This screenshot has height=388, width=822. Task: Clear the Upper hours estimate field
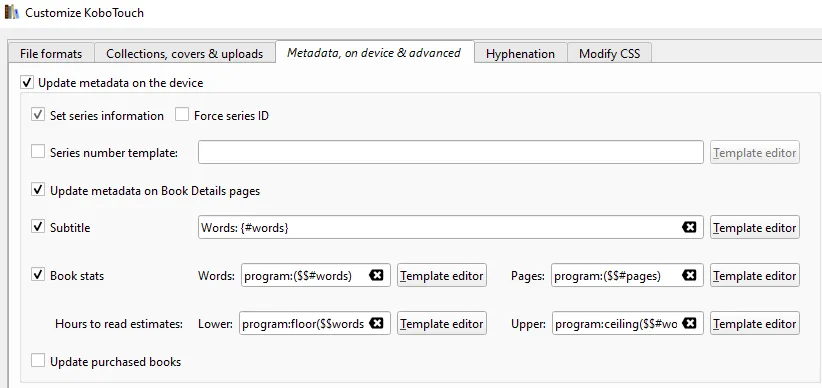(689, 324)
